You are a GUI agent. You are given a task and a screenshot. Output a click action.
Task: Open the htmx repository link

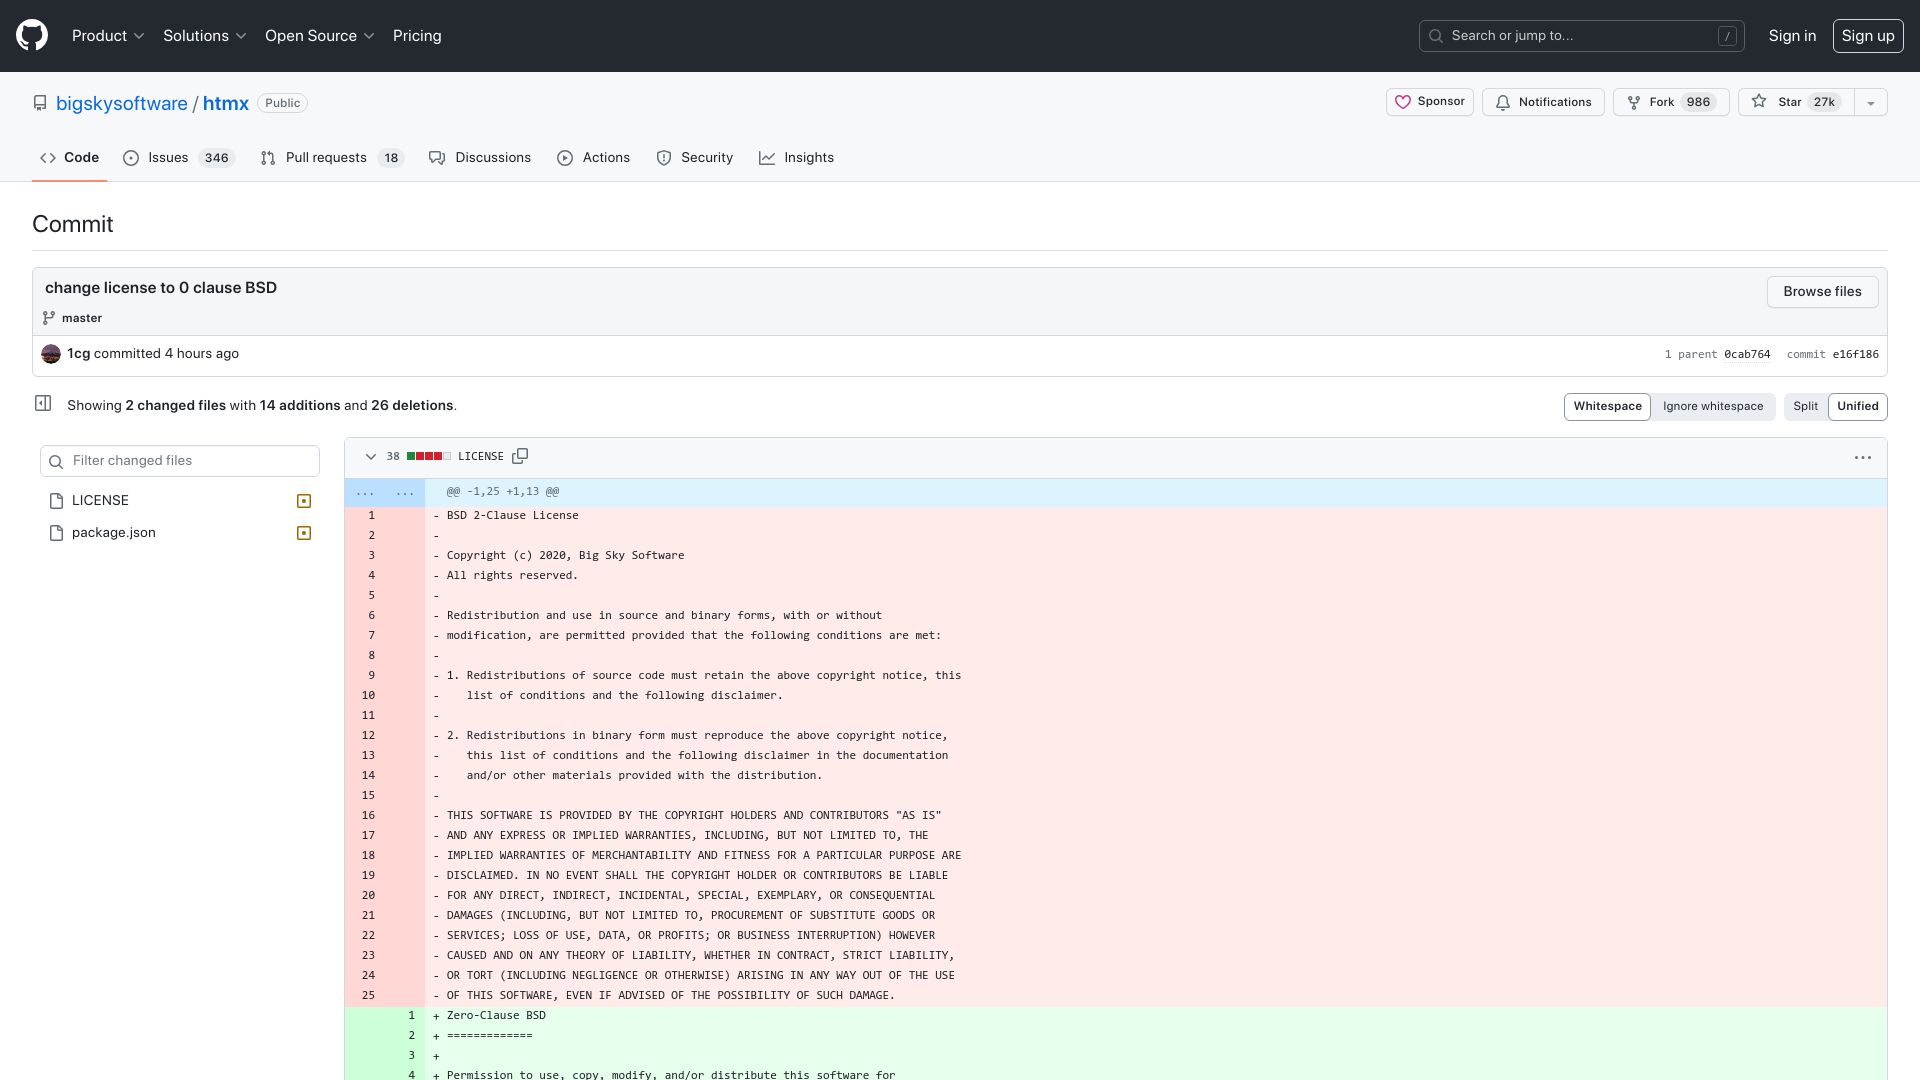coord(226,103)
